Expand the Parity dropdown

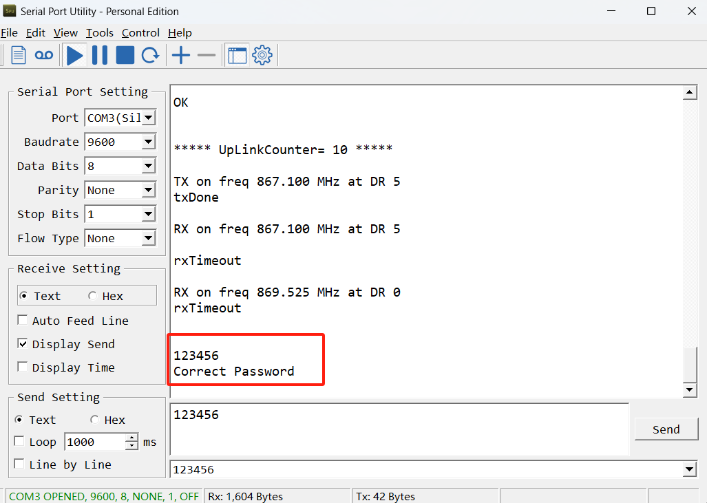pos(148,190)
